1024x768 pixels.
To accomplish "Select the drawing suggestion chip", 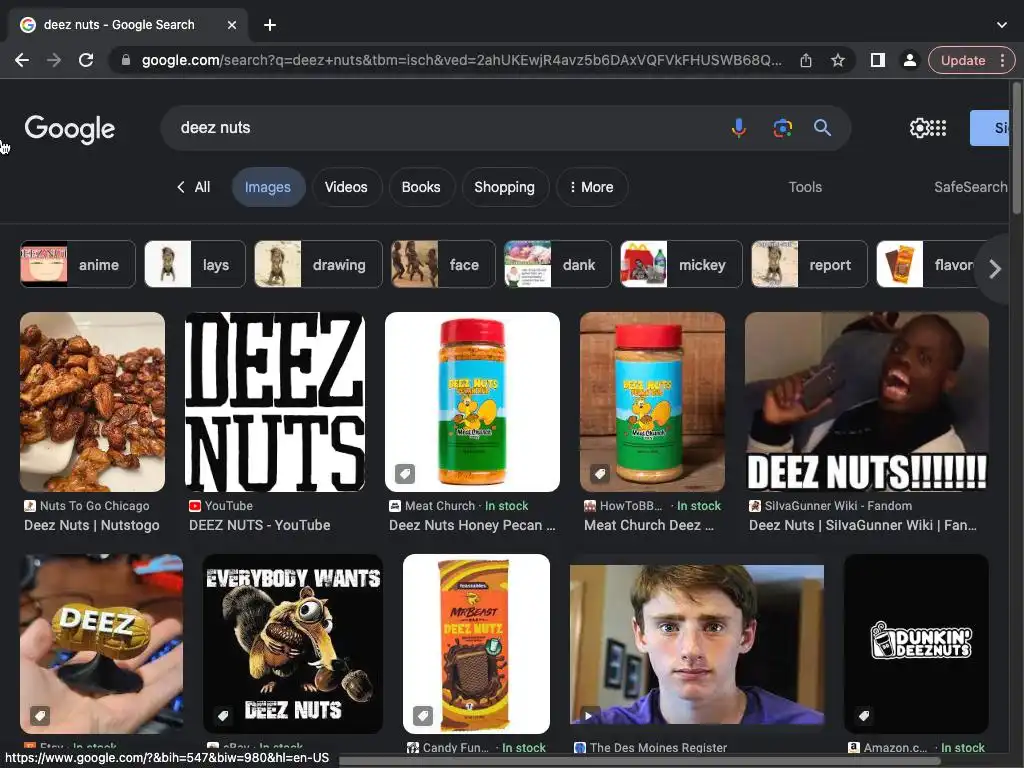I will point(318,264).
